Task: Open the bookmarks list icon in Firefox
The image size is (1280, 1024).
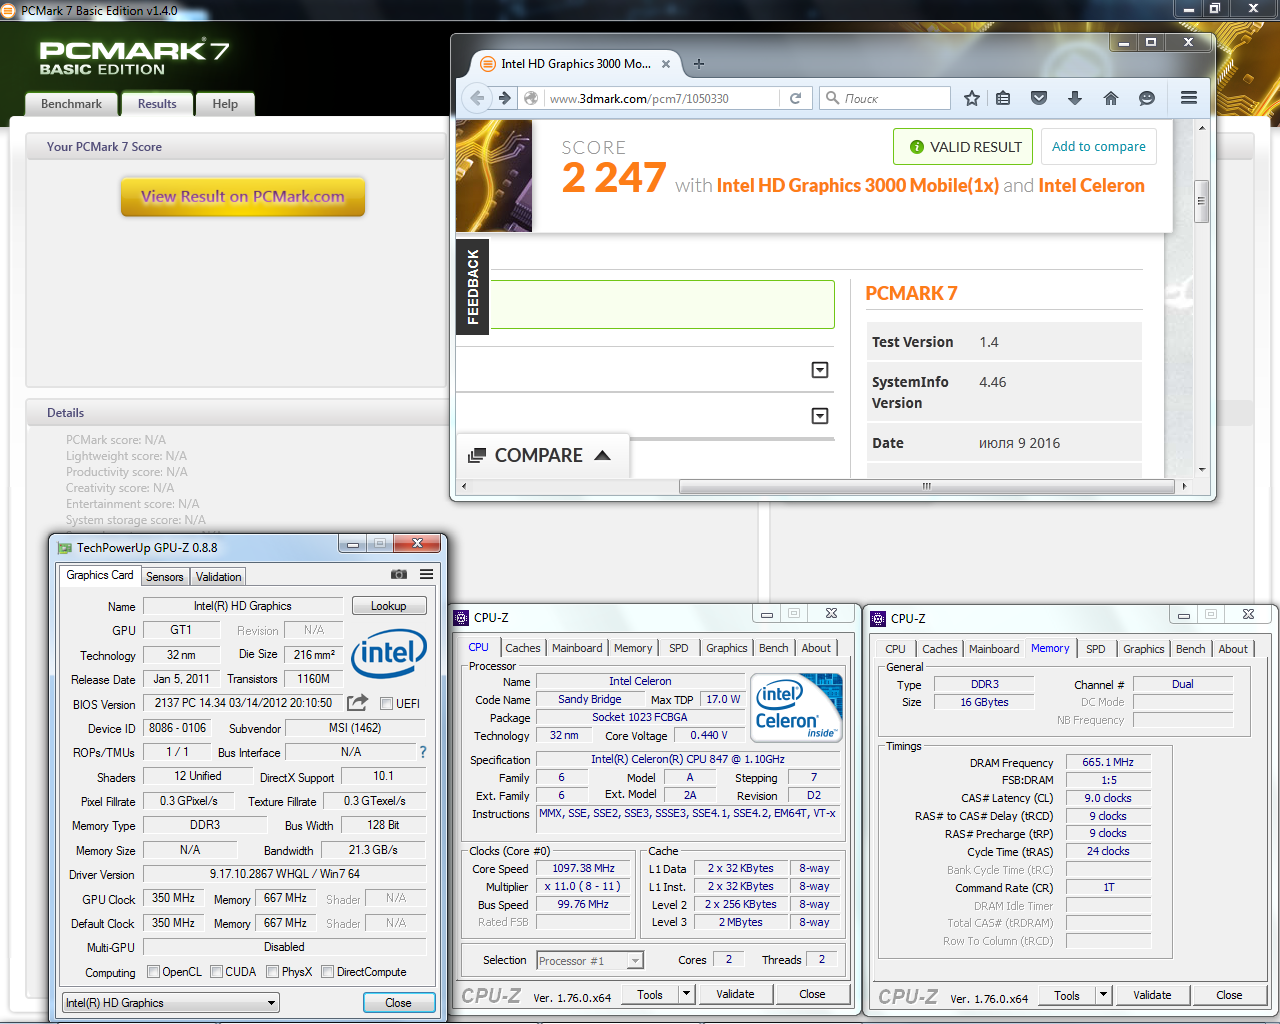Action: (1003, 98)
